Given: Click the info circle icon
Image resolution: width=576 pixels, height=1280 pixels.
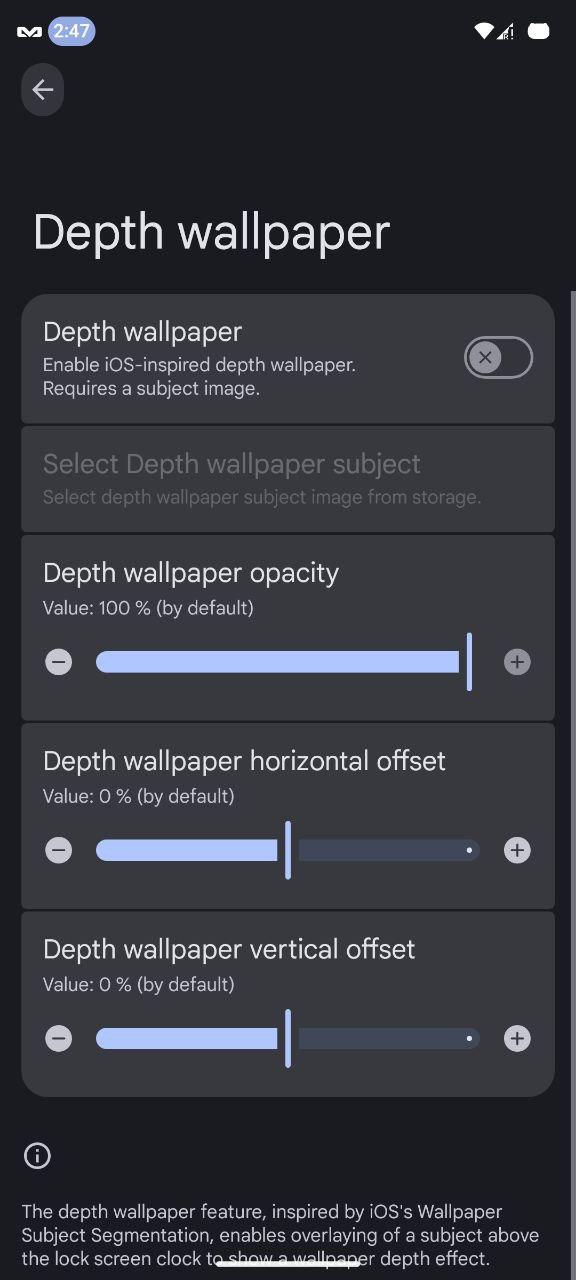Looking at the screenshot, I should pos(37,1156).
